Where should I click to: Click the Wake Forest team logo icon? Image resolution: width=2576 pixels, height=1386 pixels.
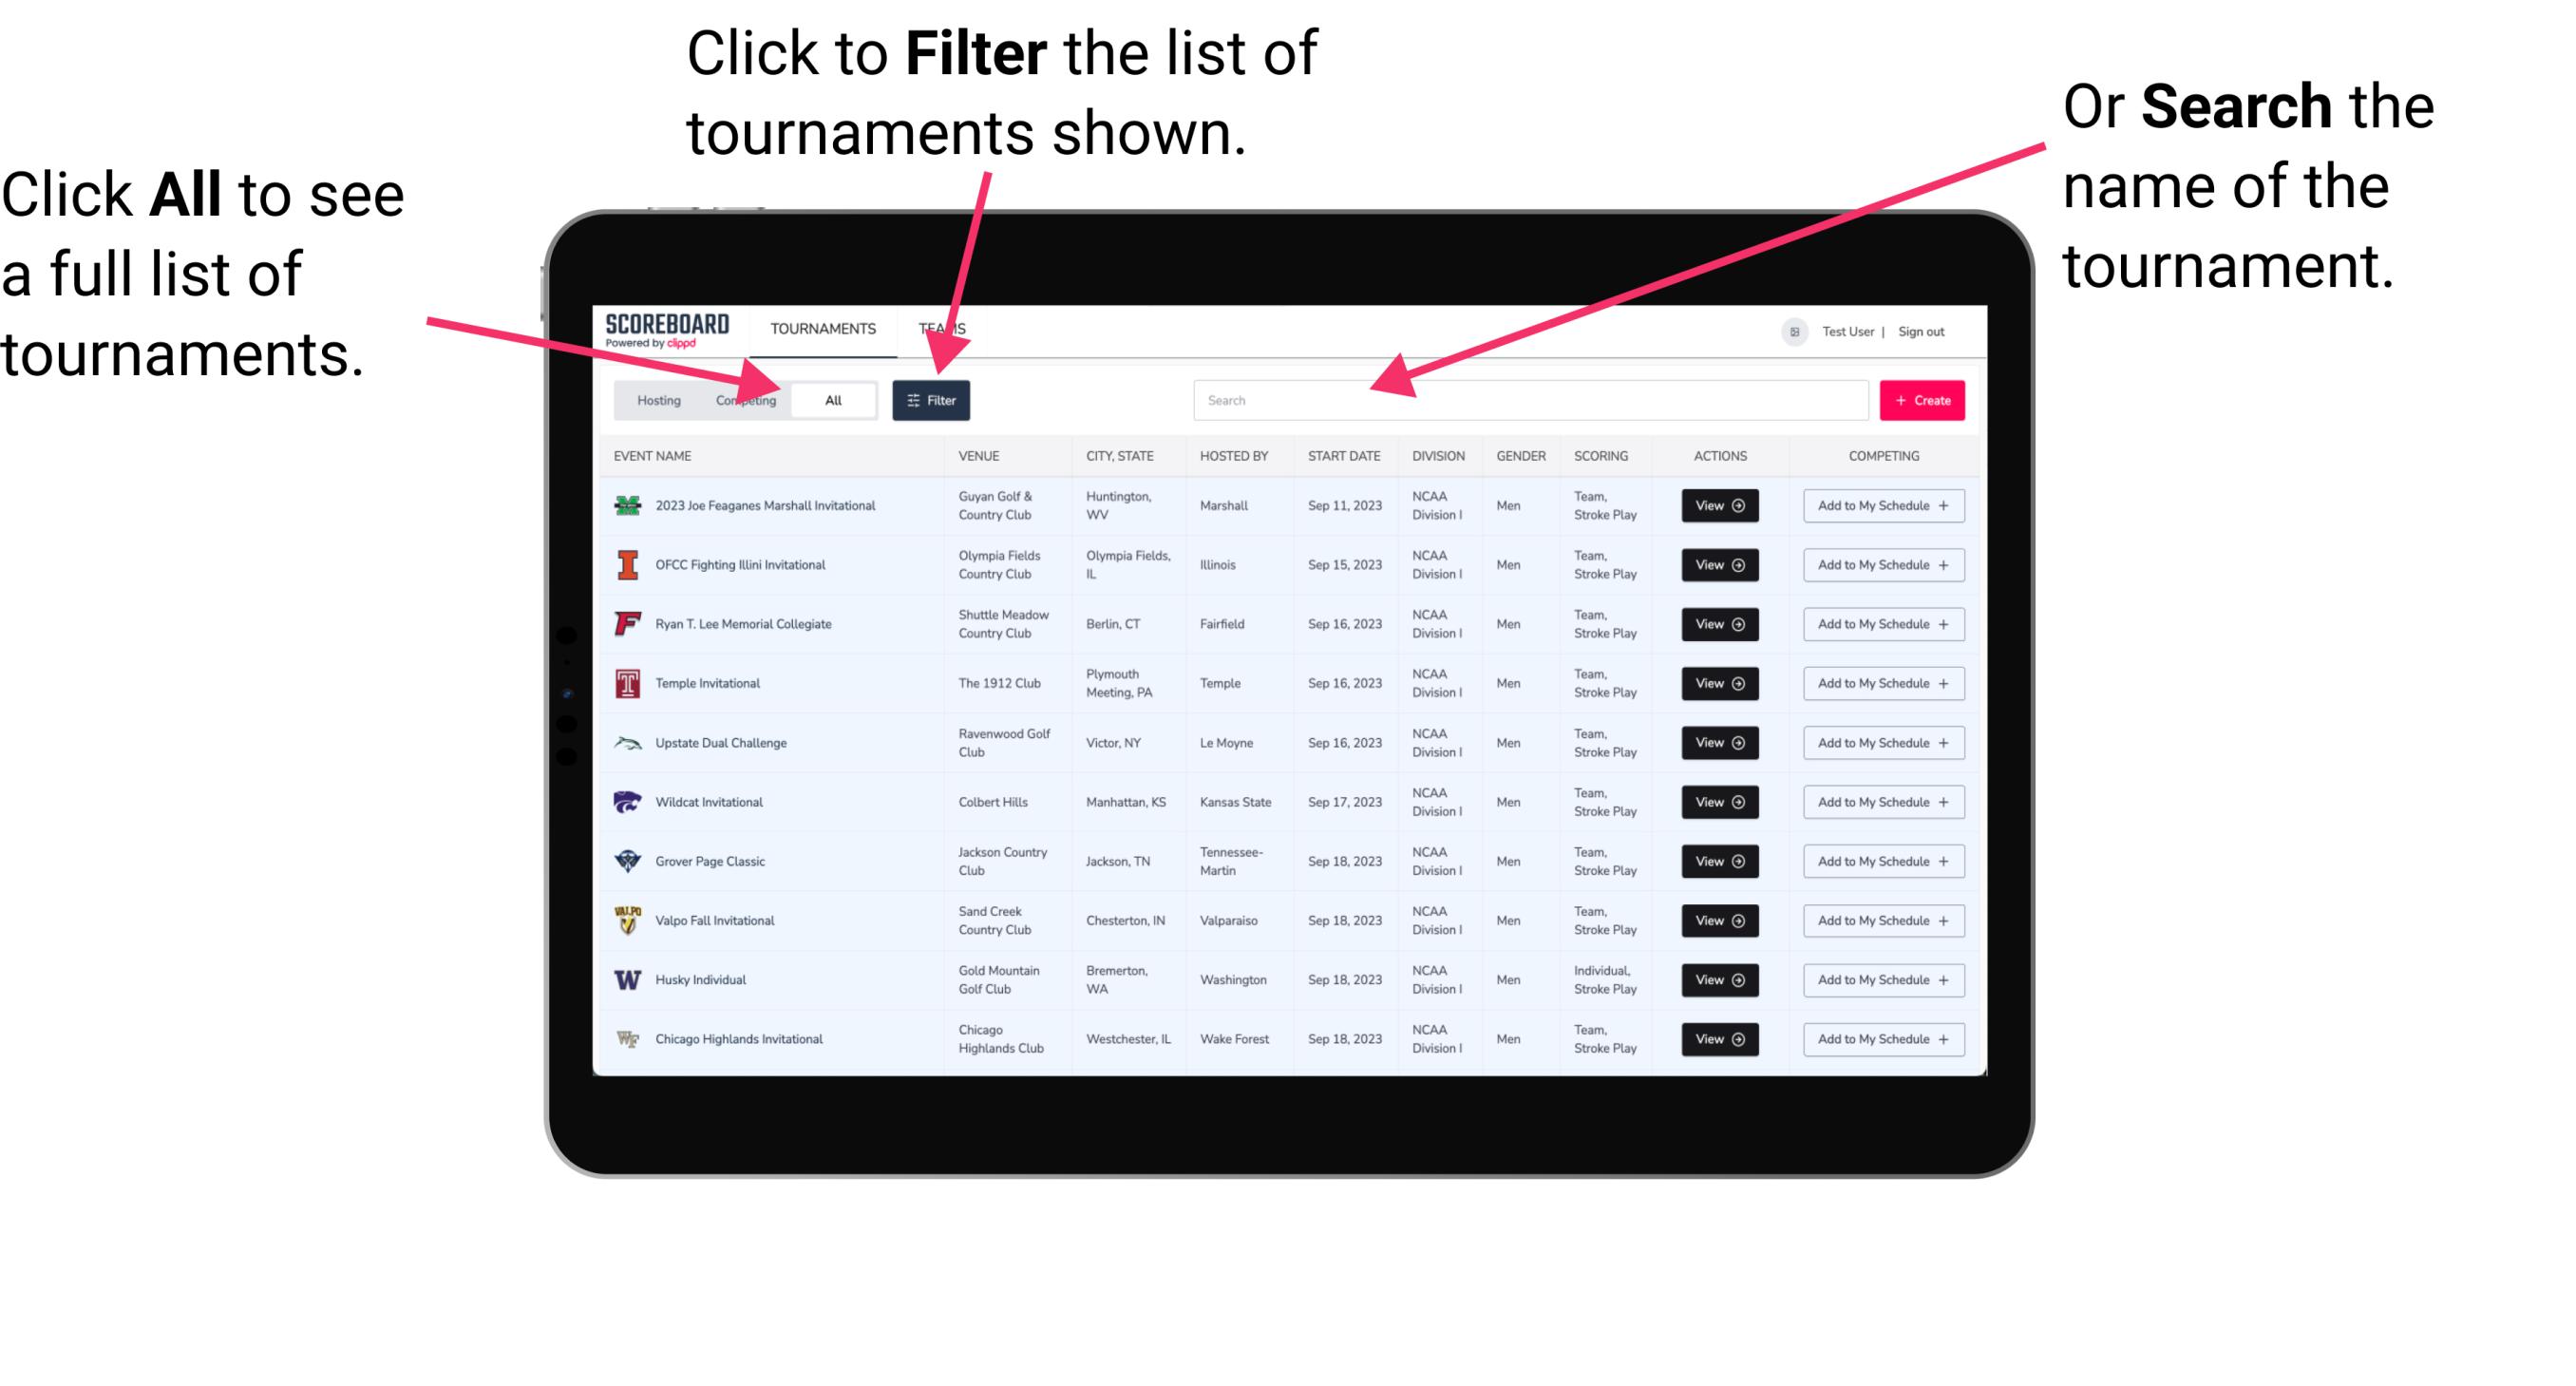pyautogui.click(x=626, y=1037)
